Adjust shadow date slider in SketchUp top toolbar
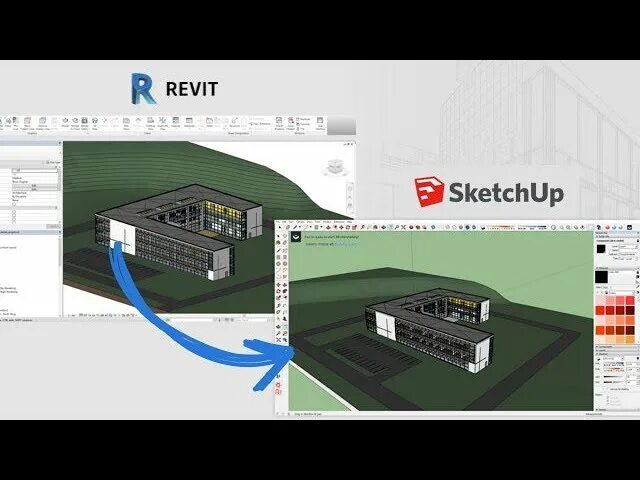The height and width of the screenshot is (480, 640). click(x=501, y=227)
